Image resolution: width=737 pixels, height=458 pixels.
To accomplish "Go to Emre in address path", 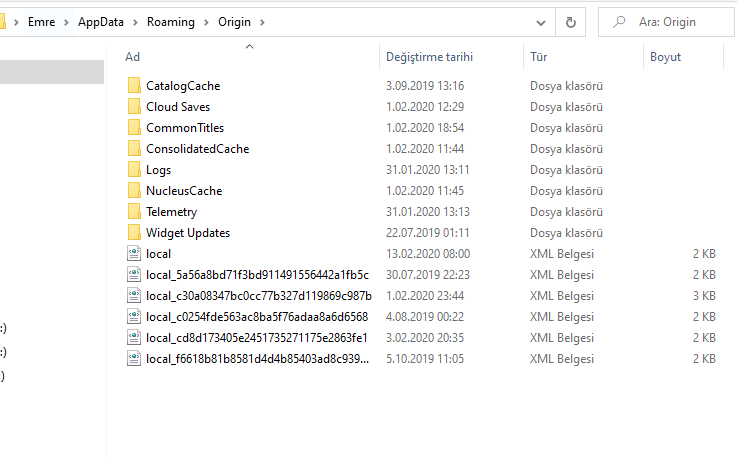I will tap(41, 22).
